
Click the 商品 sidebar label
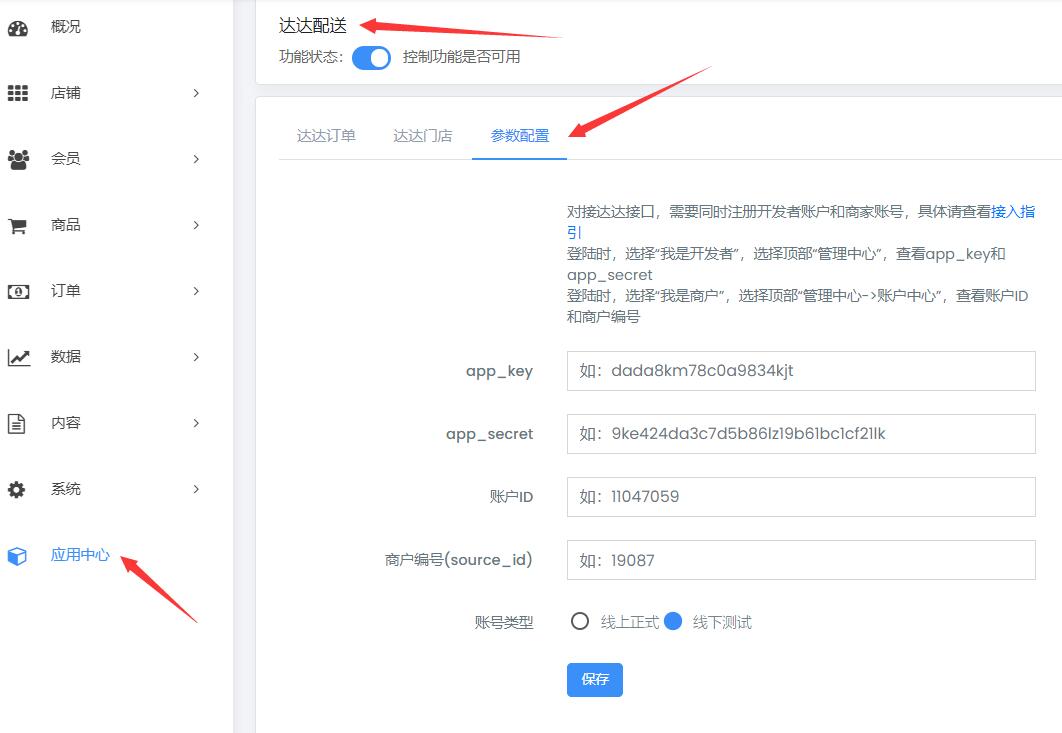tap(66, 225)
